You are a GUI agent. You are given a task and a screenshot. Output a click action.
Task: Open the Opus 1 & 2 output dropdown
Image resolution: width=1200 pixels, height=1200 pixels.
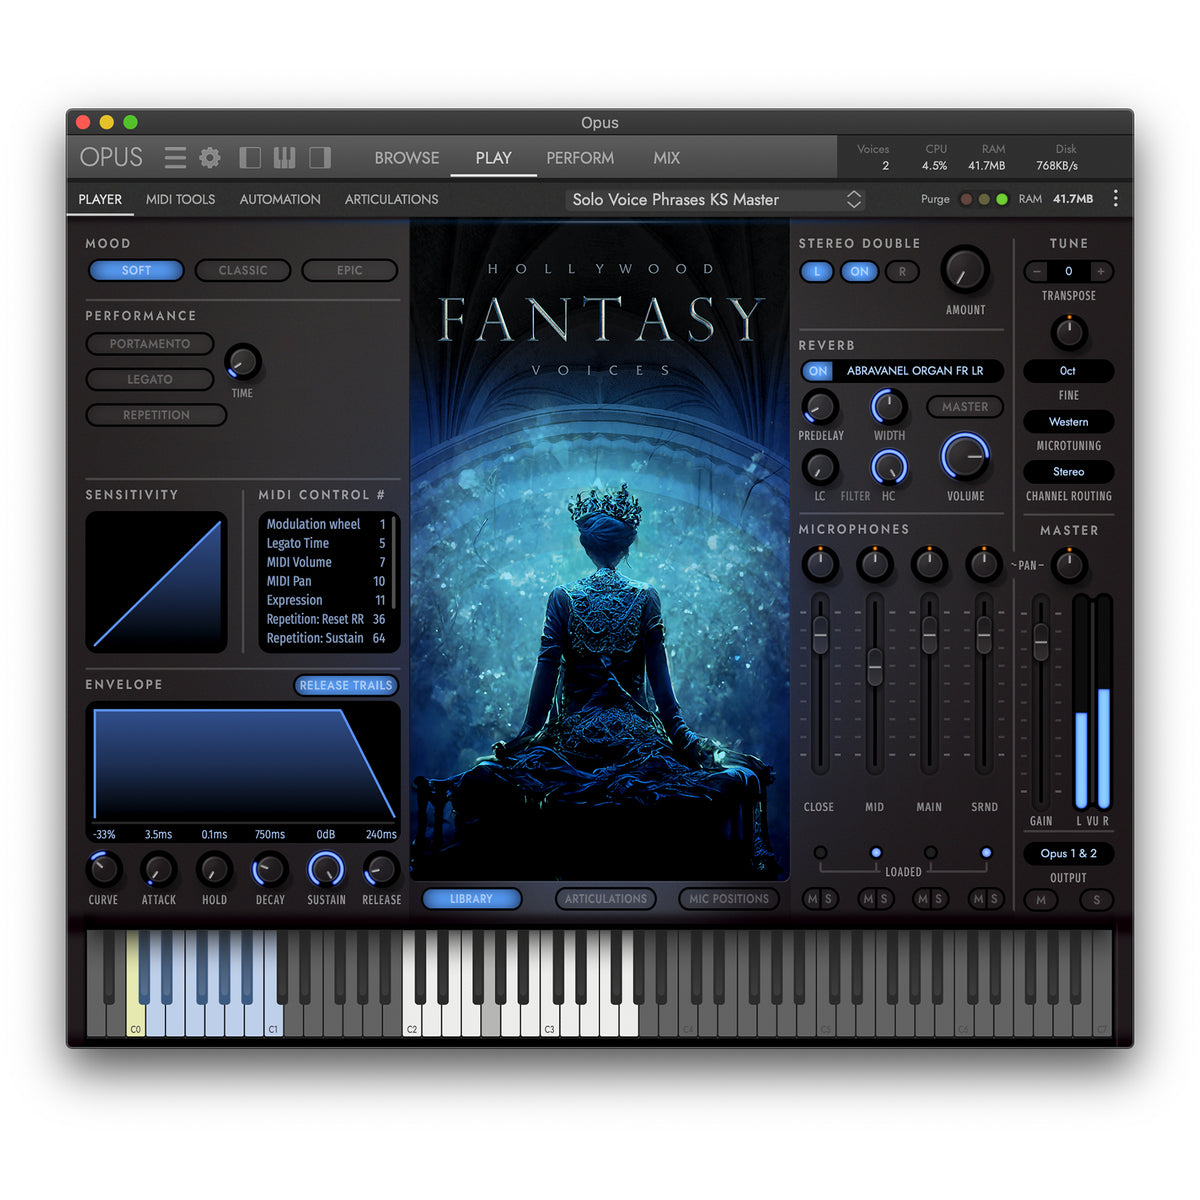[x=1068, y=854]
